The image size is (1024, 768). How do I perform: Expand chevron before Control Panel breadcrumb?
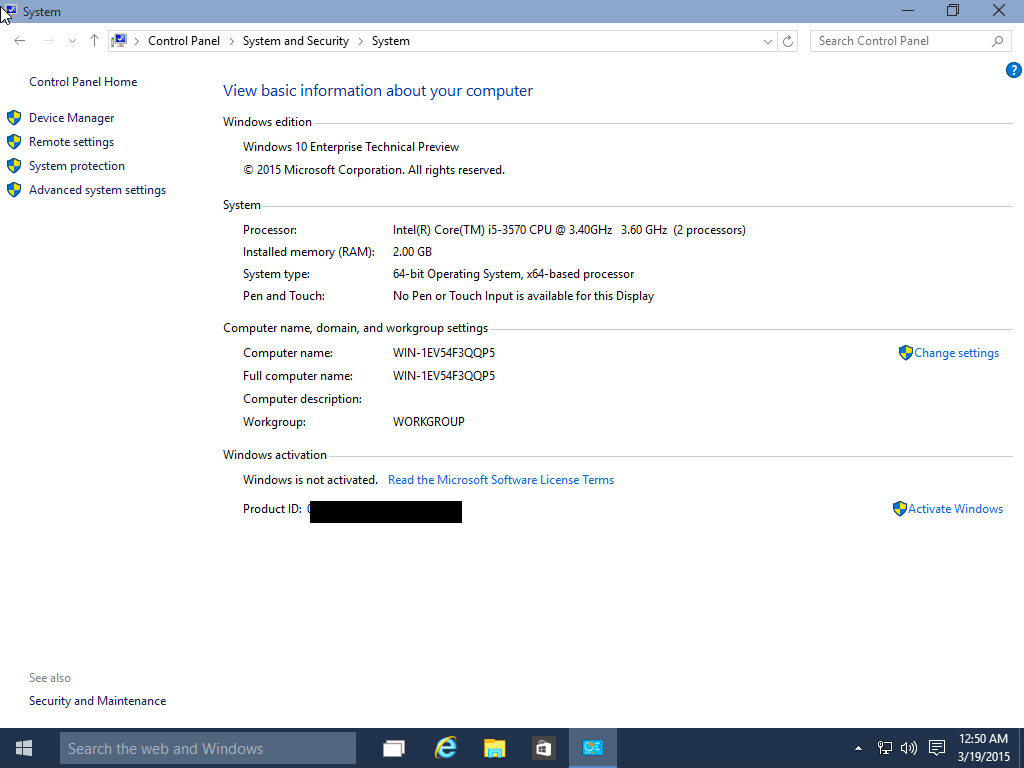tap(136, 41)
